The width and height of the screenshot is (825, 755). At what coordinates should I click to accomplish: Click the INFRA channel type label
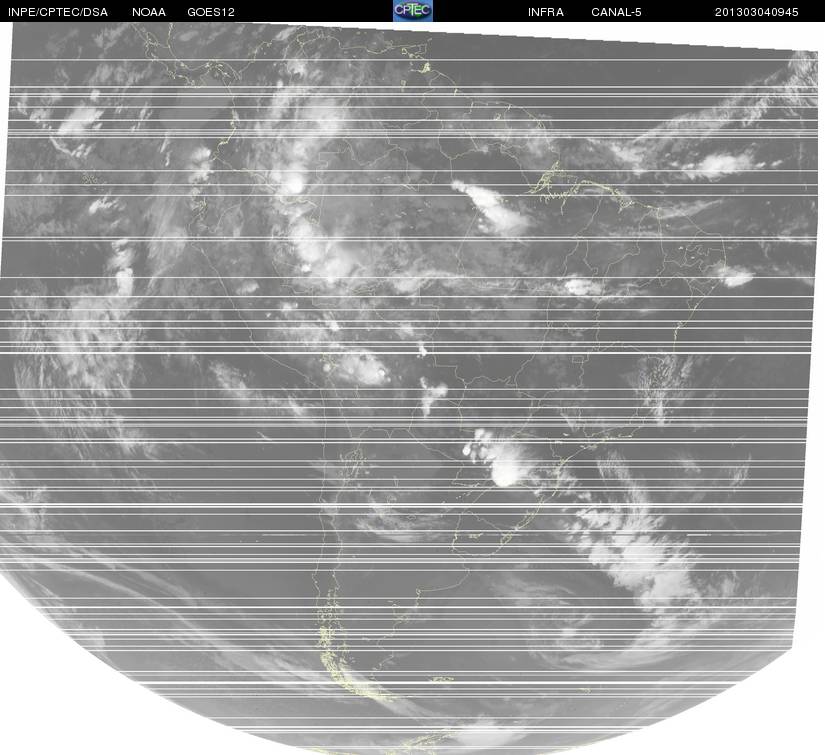coord(546,12)
